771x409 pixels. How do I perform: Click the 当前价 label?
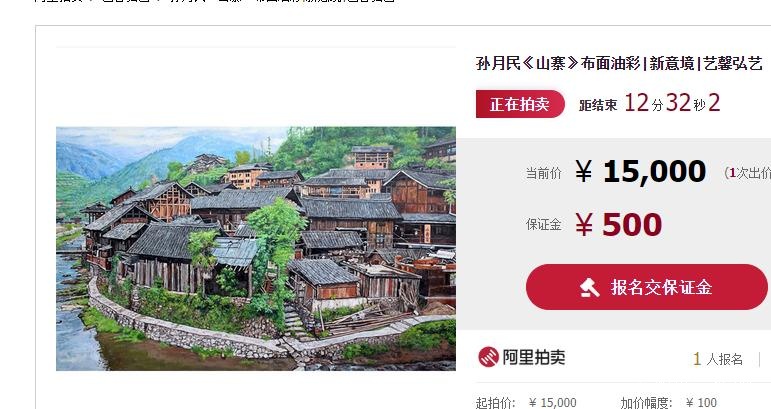point(543,173)
